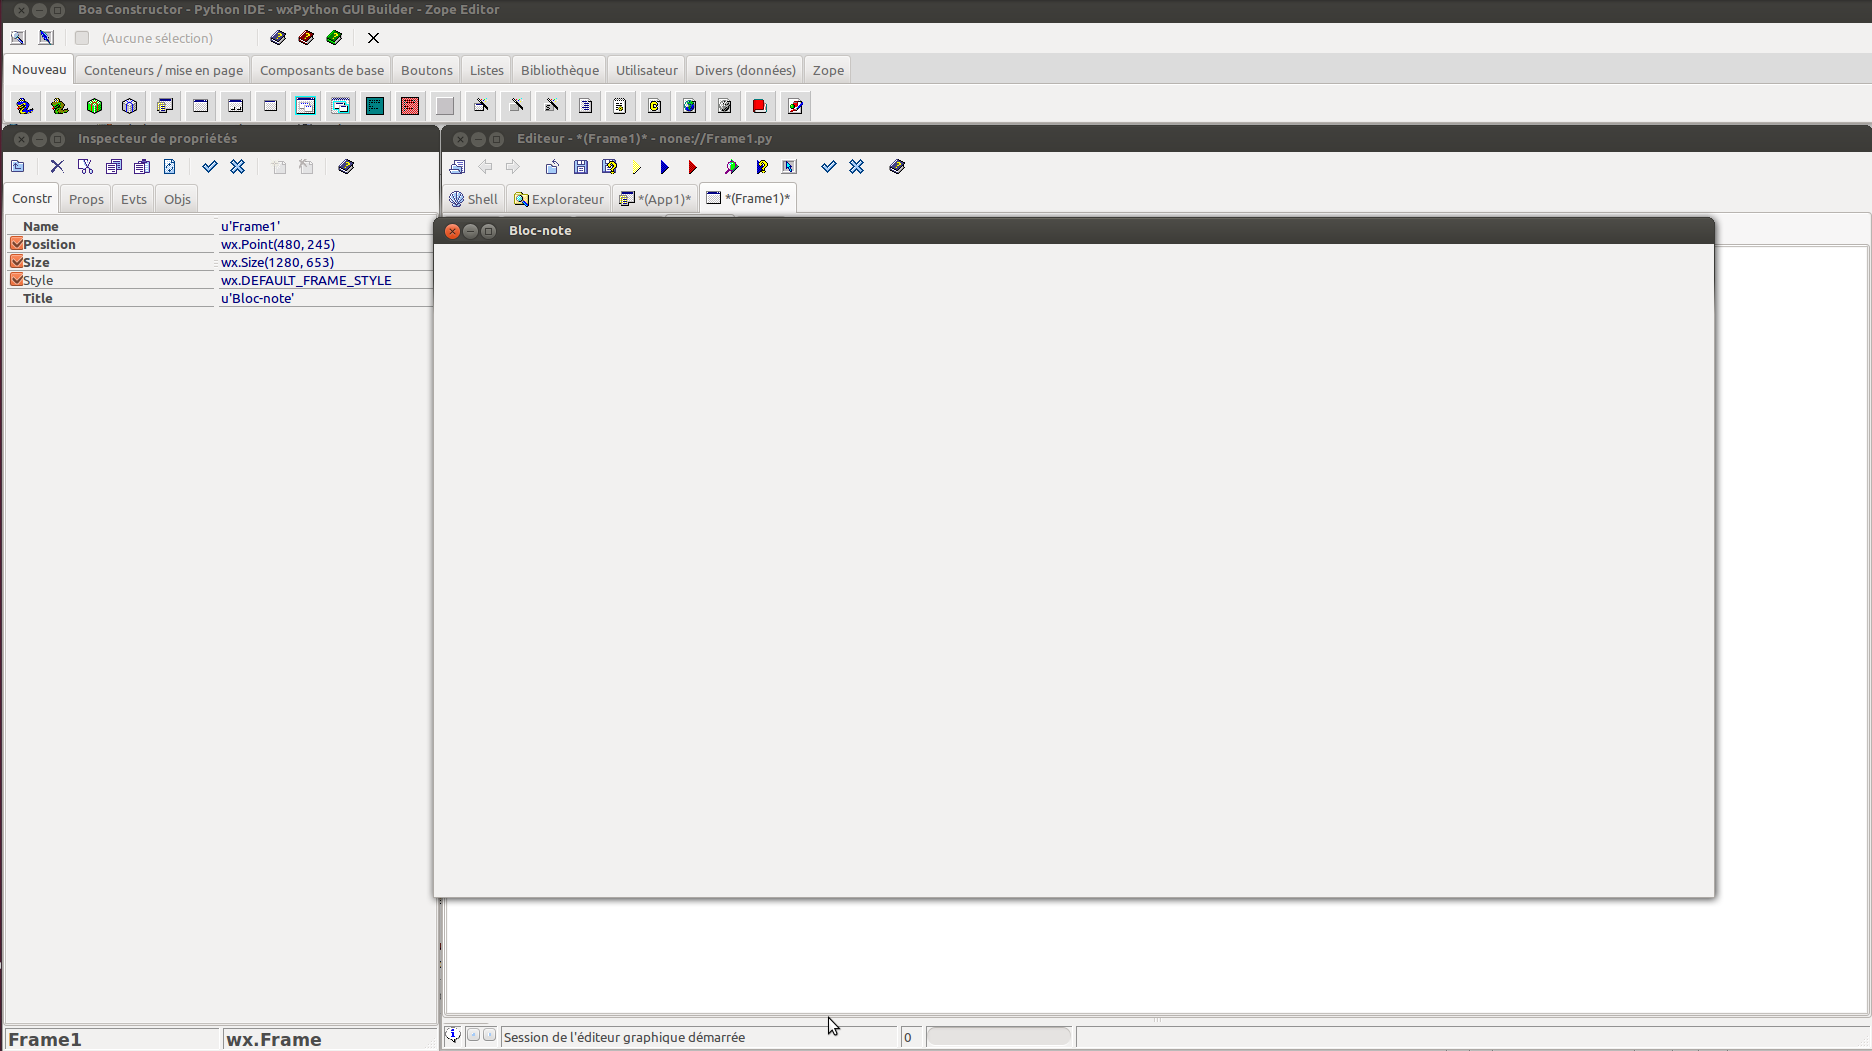
Task: Click the red book help icon
Action: pyautogui.click(x=306, y=38)
